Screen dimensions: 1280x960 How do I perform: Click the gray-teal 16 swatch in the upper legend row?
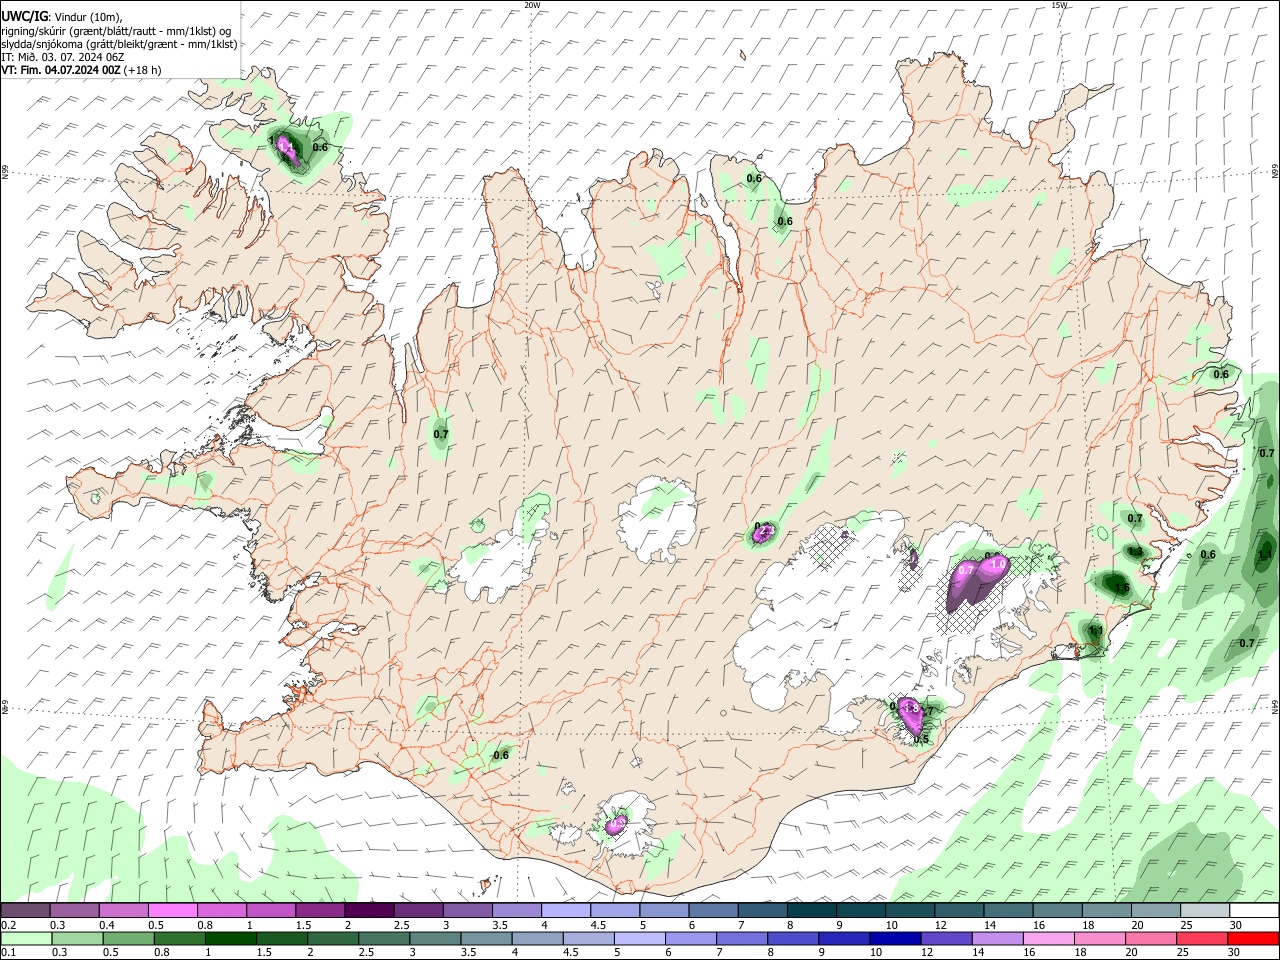pyautogui.click(x=1057, y=911)
